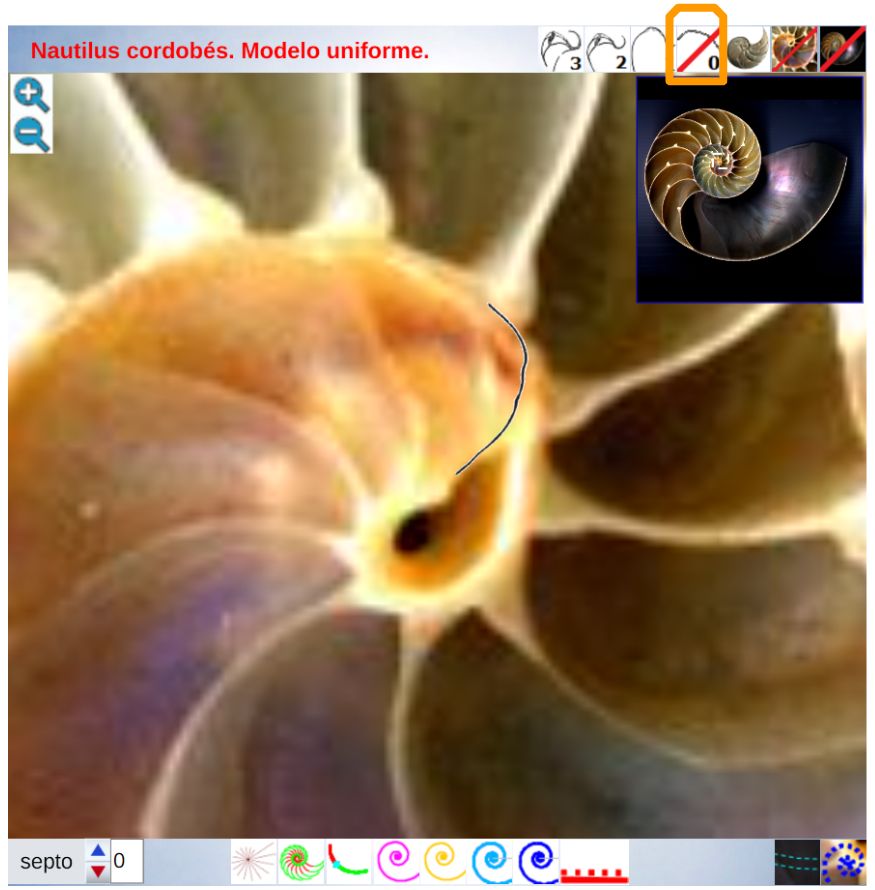Select the cyan dashed curves icon

[x=797, y=862]
